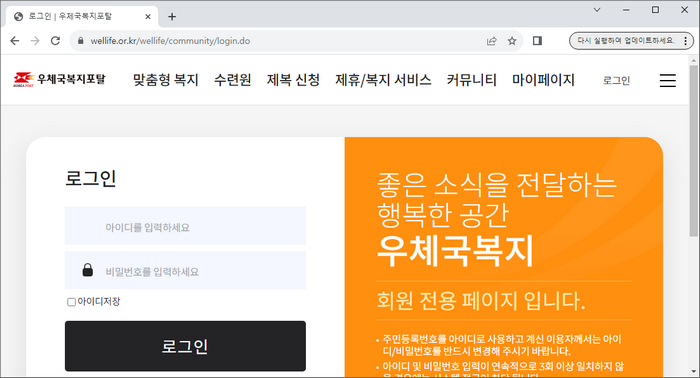
Task: Open new tab with plus icon
Action: pos(172,17)
